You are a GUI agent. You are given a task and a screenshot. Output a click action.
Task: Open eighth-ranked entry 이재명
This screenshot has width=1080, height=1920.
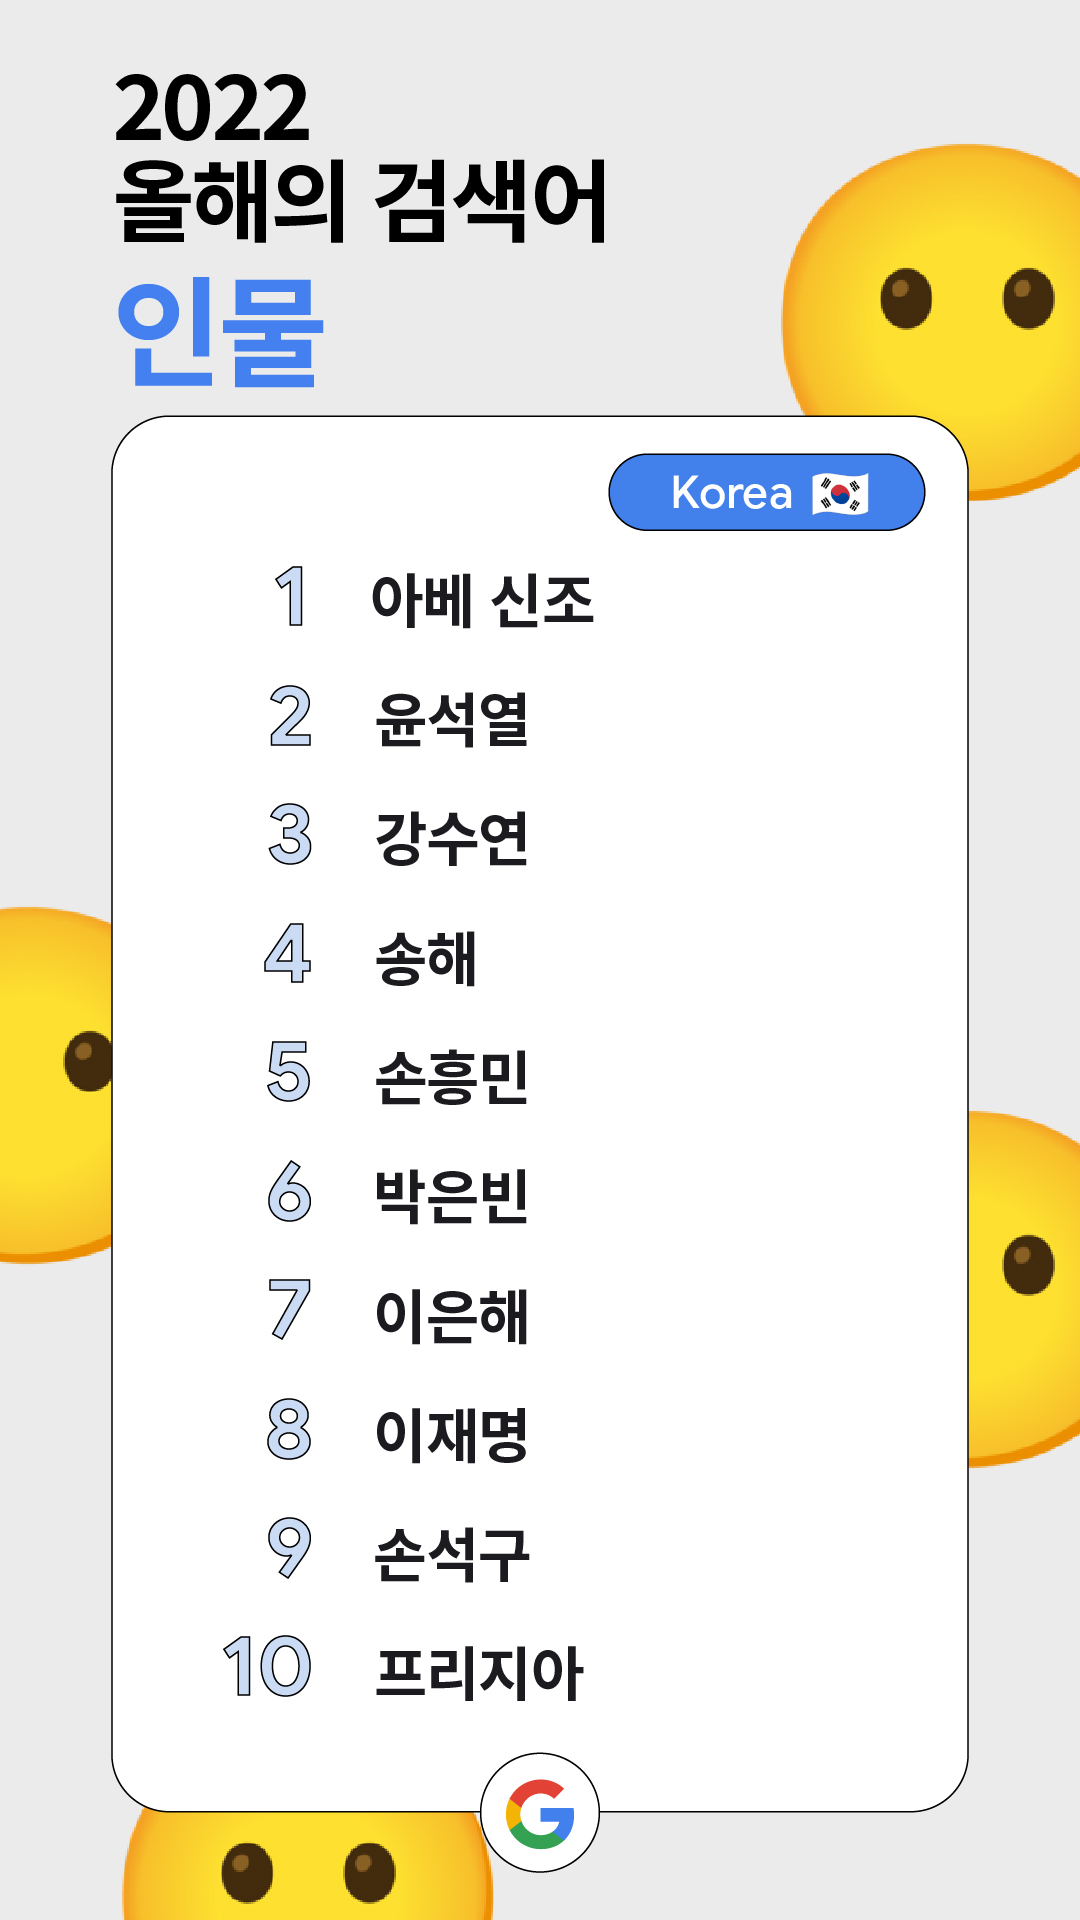[x=451, y=1434]
